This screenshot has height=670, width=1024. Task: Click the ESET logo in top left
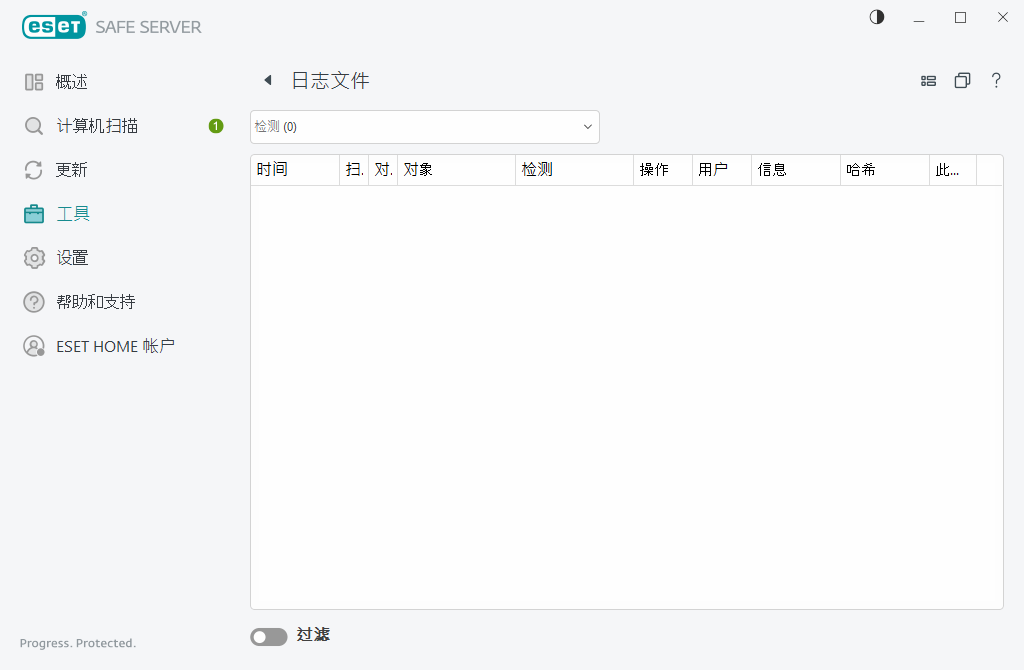54,25
